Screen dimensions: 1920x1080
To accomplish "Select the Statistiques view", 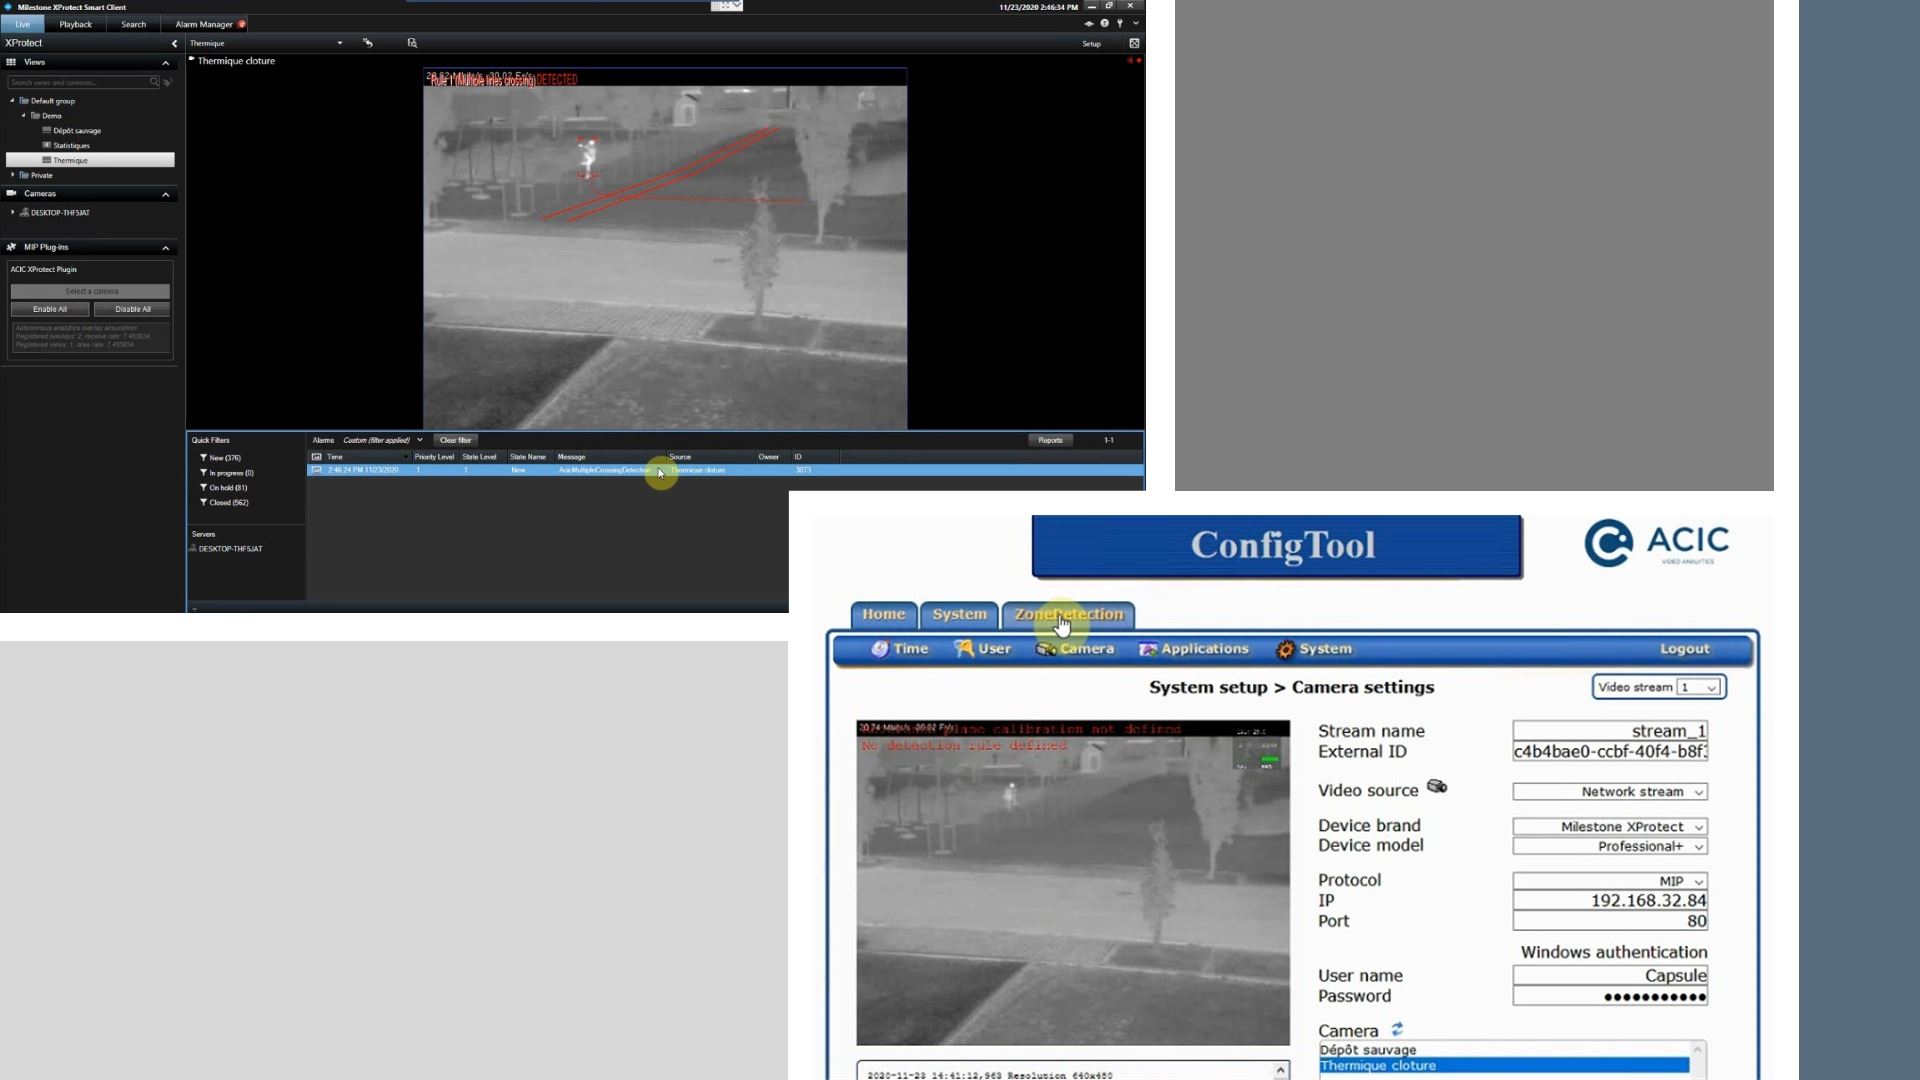I will tap(71, 145).
